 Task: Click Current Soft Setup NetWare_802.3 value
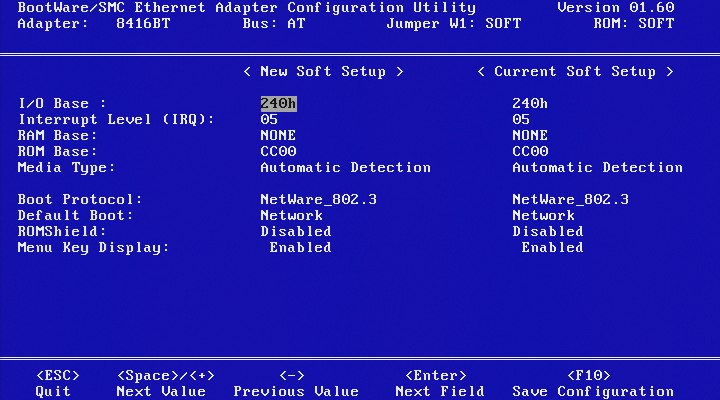click(x=570, y=200)
